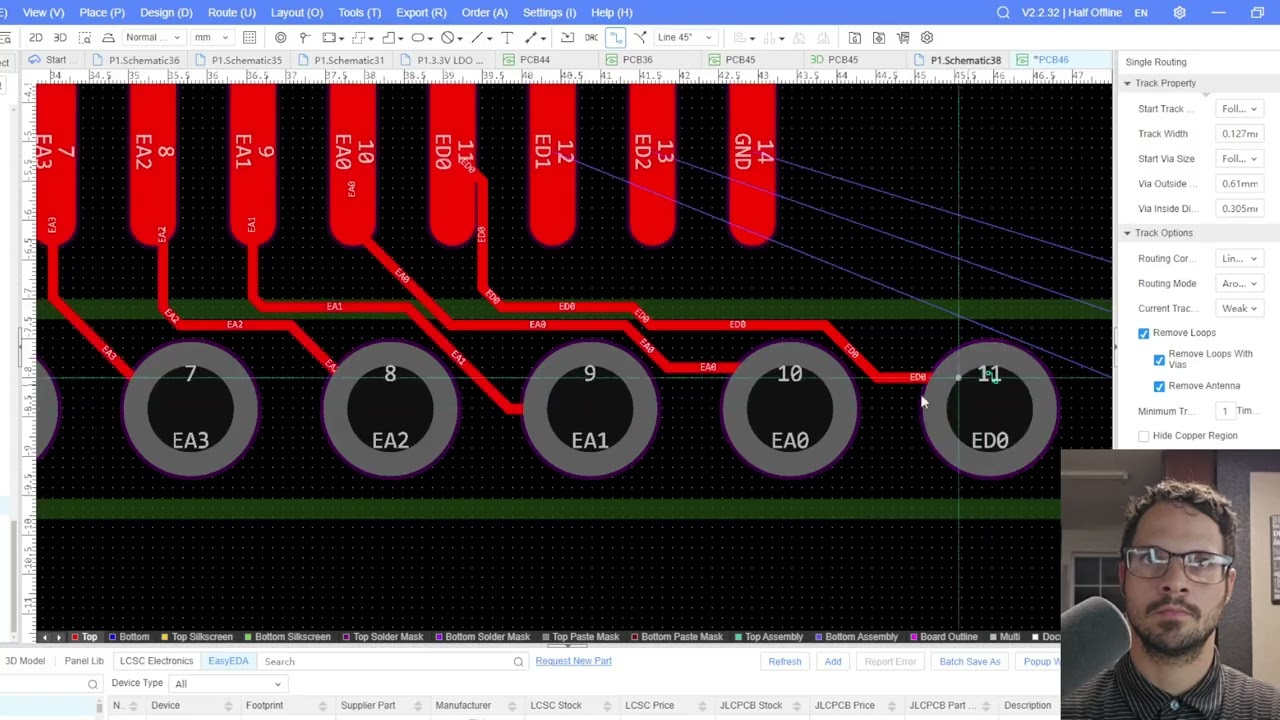This screenshot has width=1280, height=720.
Task: Switch to PCB44 tab
Action: [x=527, y=60]
